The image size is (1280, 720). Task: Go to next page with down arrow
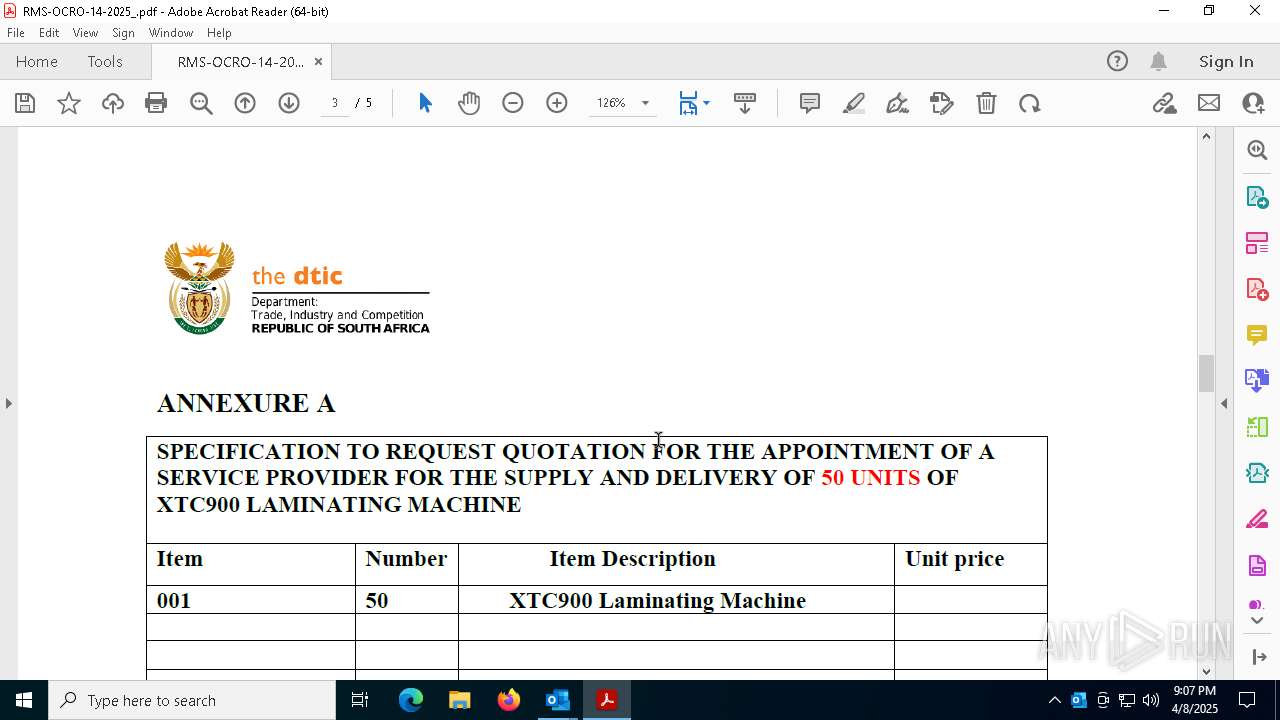click(289, 103)
